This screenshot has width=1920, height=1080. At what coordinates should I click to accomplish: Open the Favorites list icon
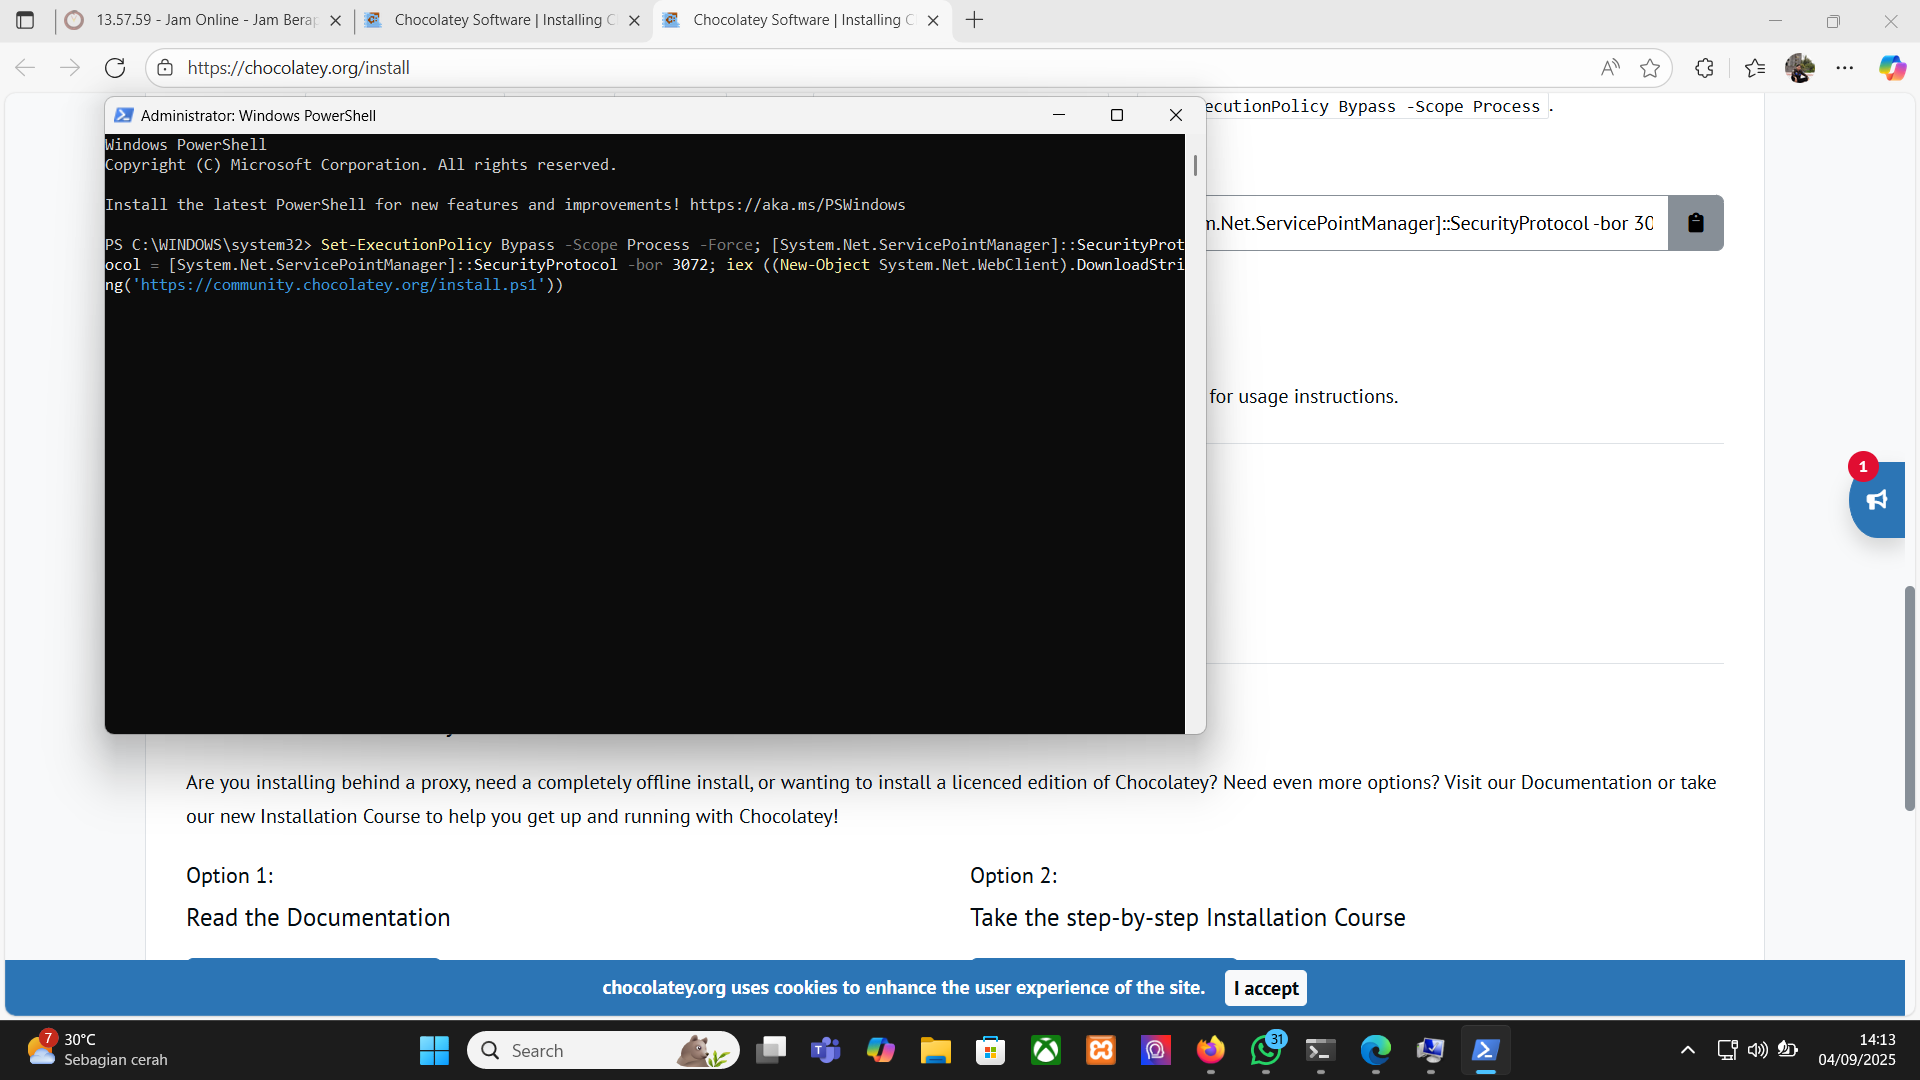pyautogui.click(x=1755, y=67)
